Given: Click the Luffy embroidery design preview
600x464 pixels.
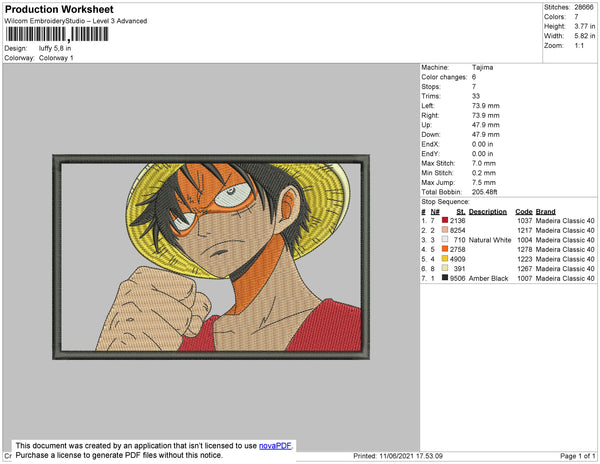Looking at the screenshot, I should click(x=211, y=257).
